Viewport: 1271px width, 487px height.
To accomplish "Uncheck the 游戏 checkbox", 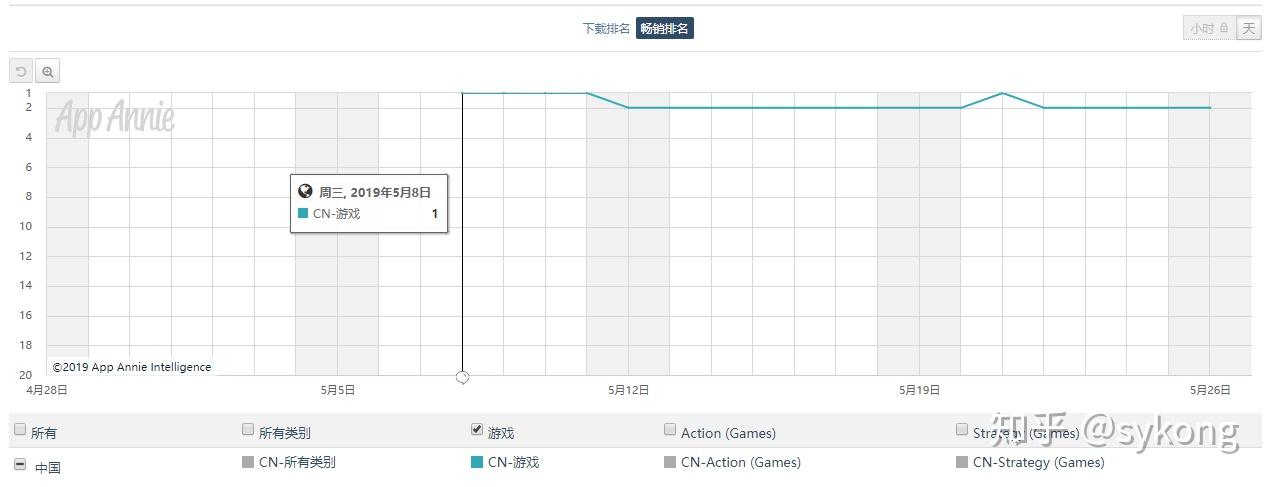I will 477,430.
